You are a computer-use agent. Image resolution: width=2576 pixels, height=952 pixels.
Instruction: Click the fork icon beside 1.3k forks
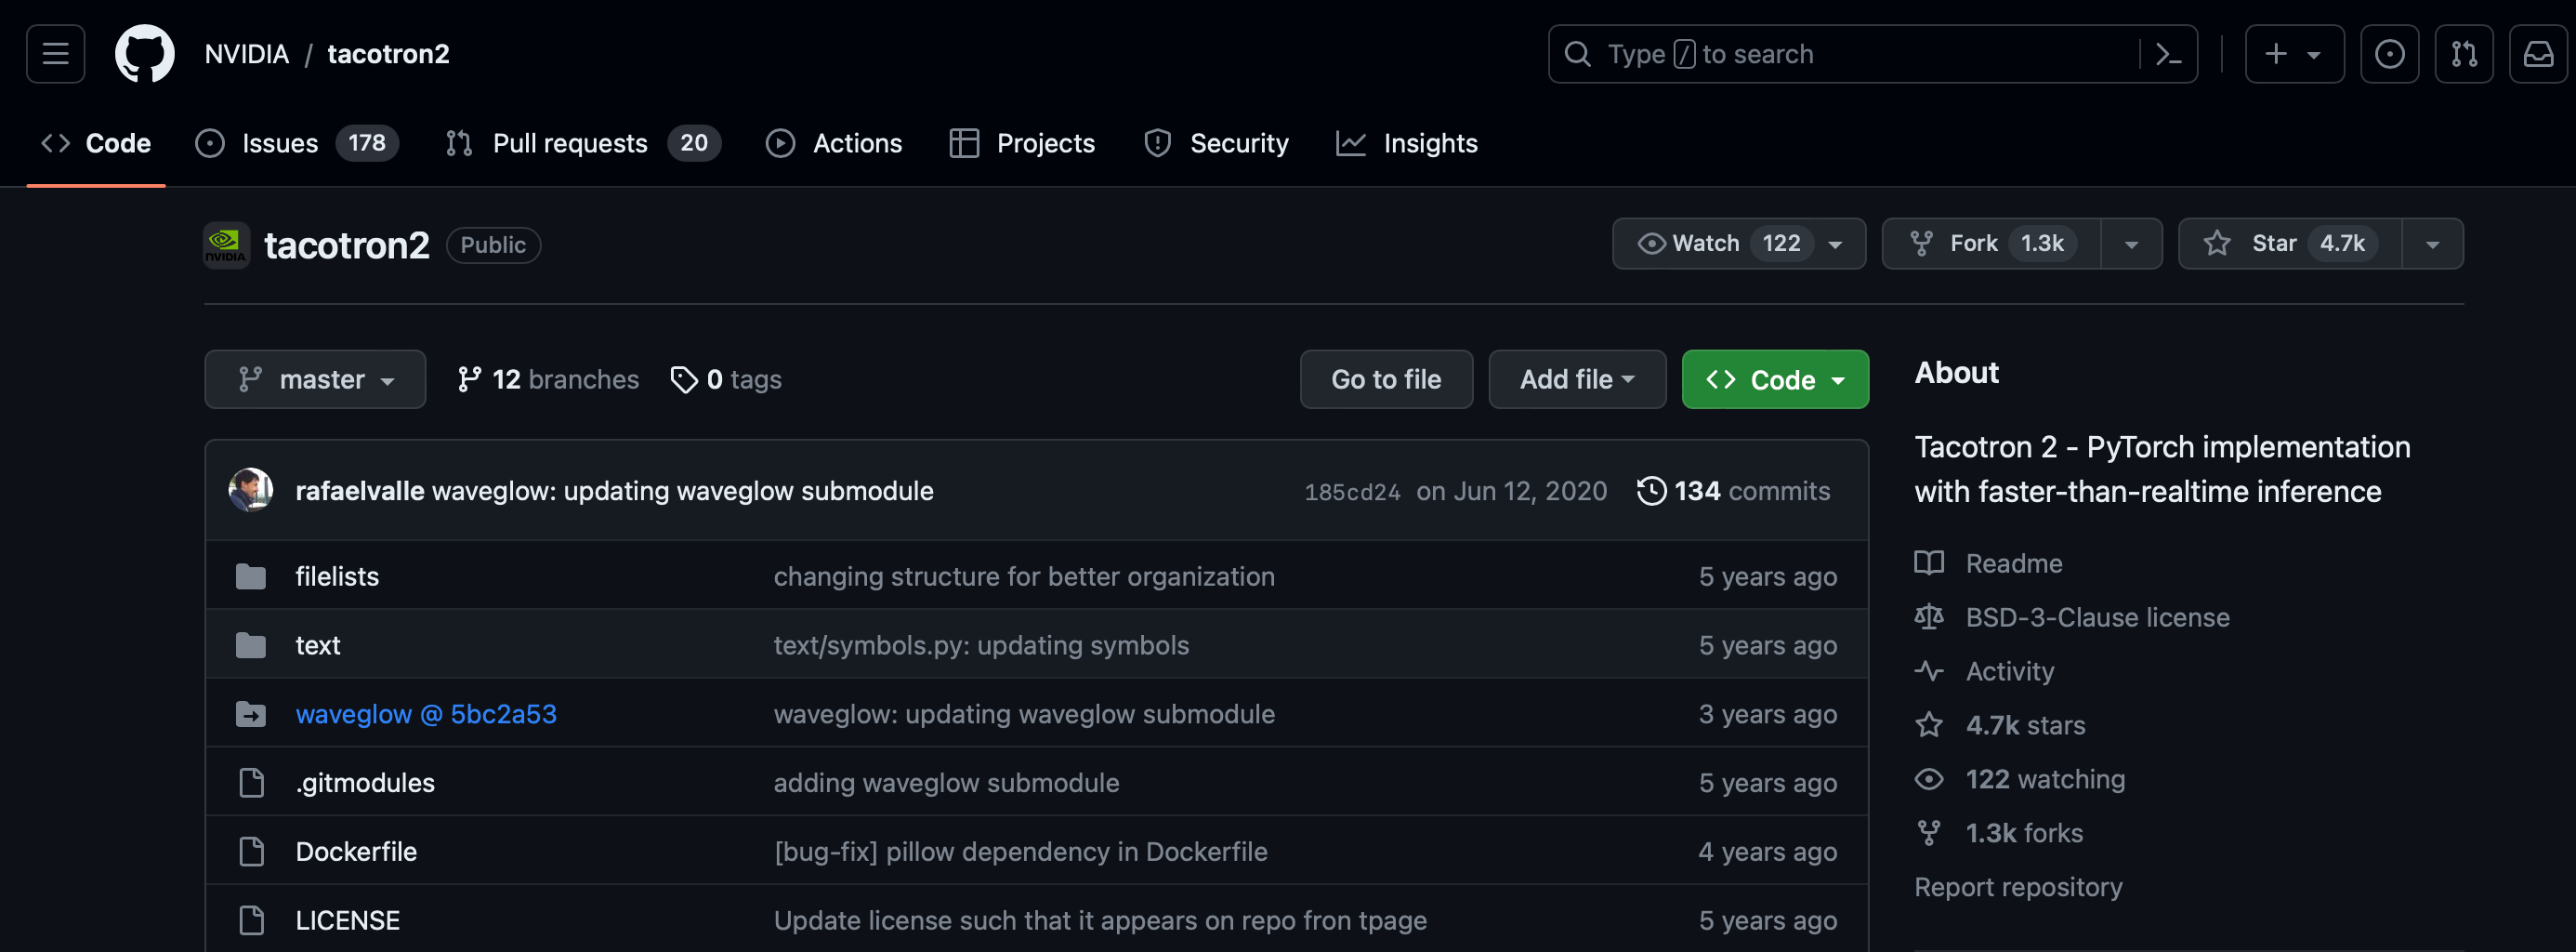[1928, 833]
